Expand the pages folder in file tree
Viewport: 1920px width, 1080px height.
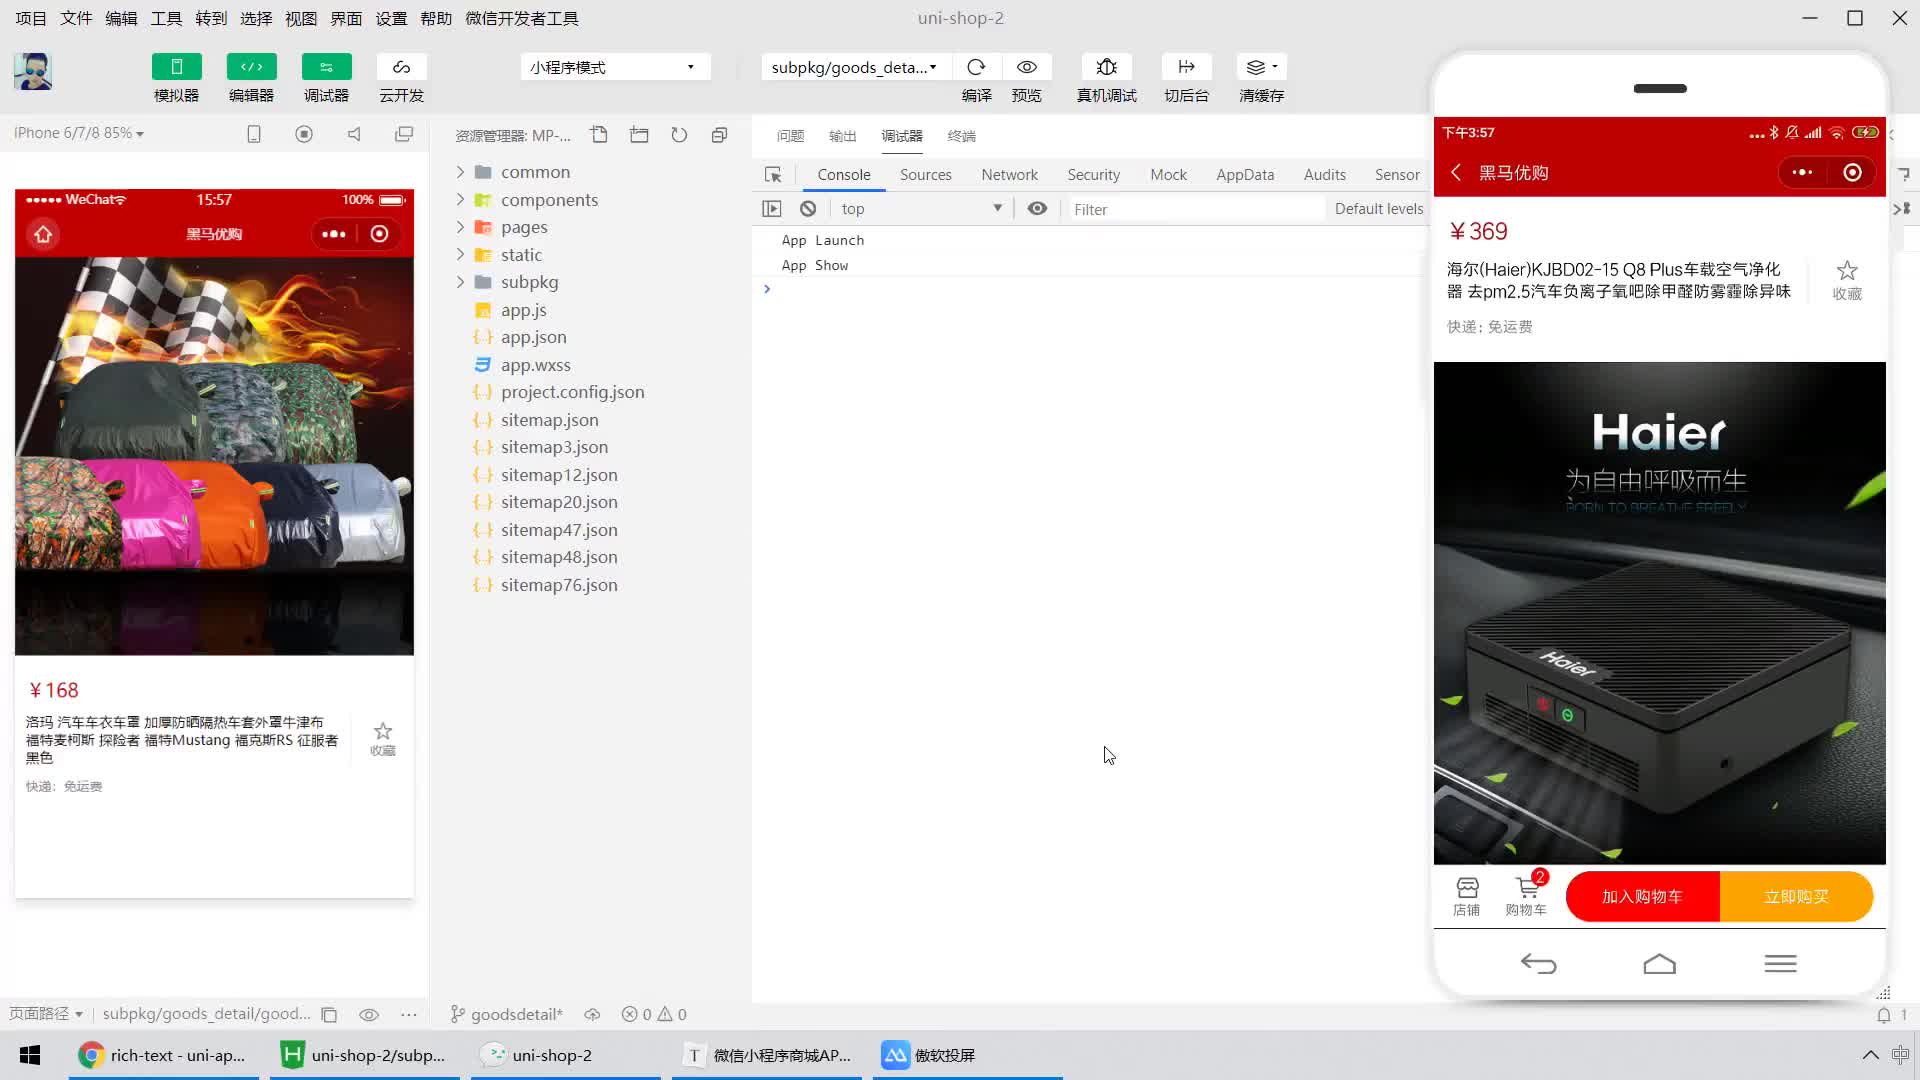[459, 227]
